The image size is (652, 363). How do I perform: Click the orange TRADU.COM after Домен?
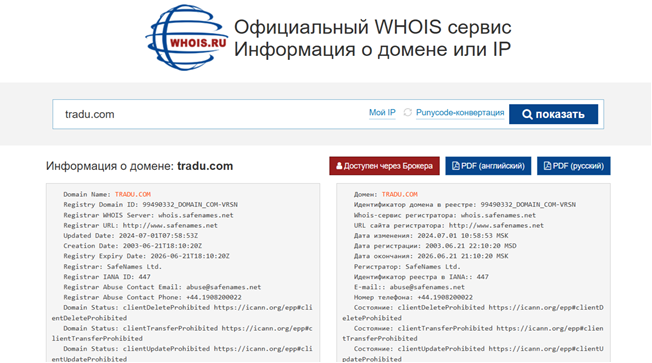400,194
